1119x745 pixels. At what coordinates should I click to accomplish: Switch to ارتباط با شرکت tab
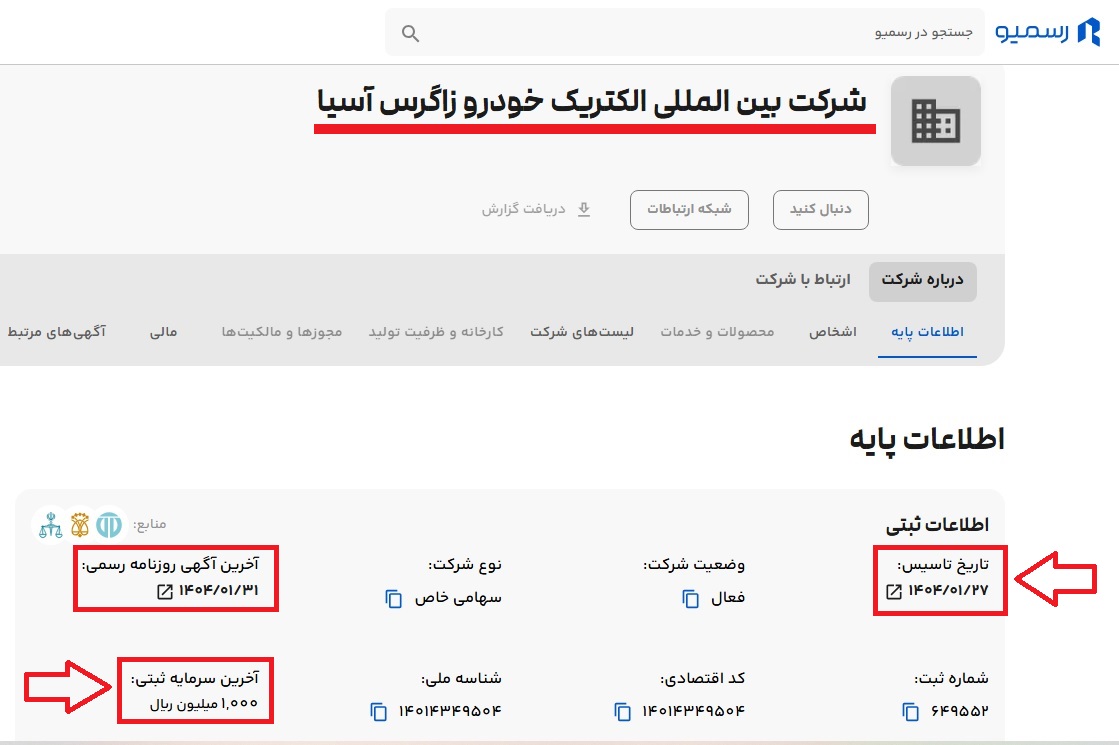[803, 280]
